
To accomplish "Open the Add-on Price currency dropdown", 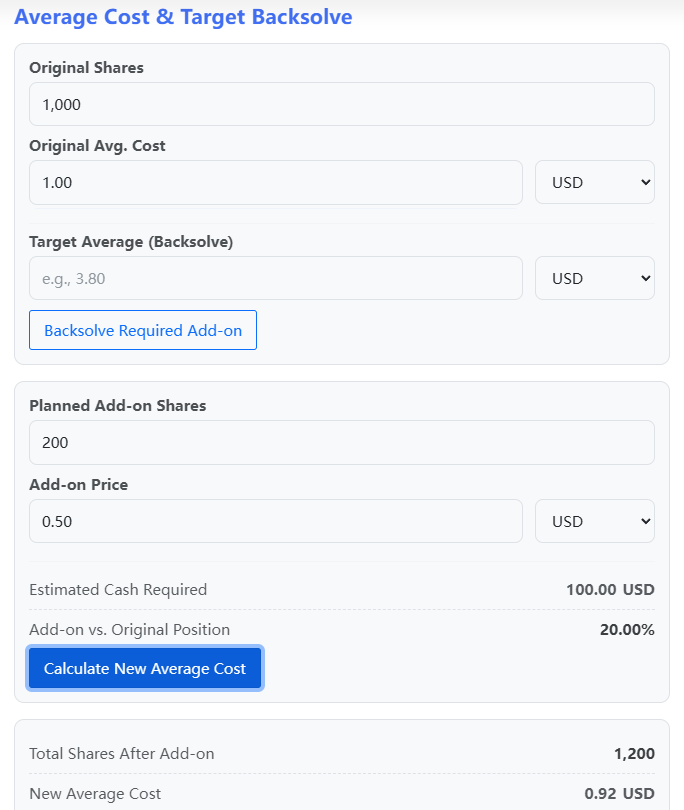I will click(595, 521).
